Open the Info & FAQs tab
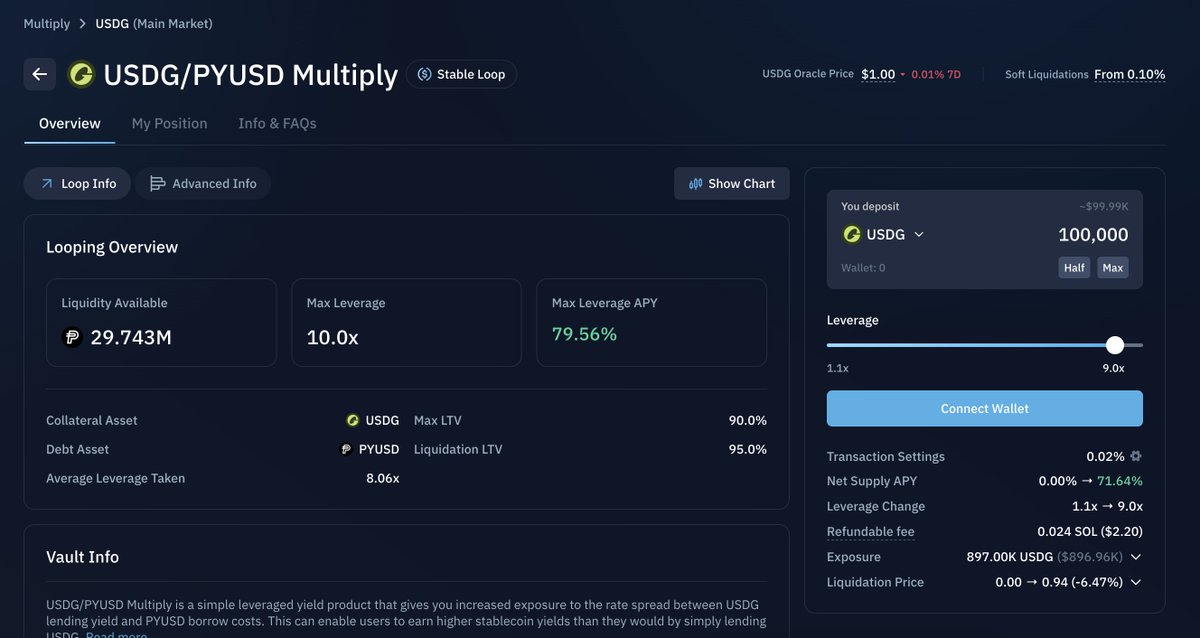The image size is (1200, 638). coord(277,124)
